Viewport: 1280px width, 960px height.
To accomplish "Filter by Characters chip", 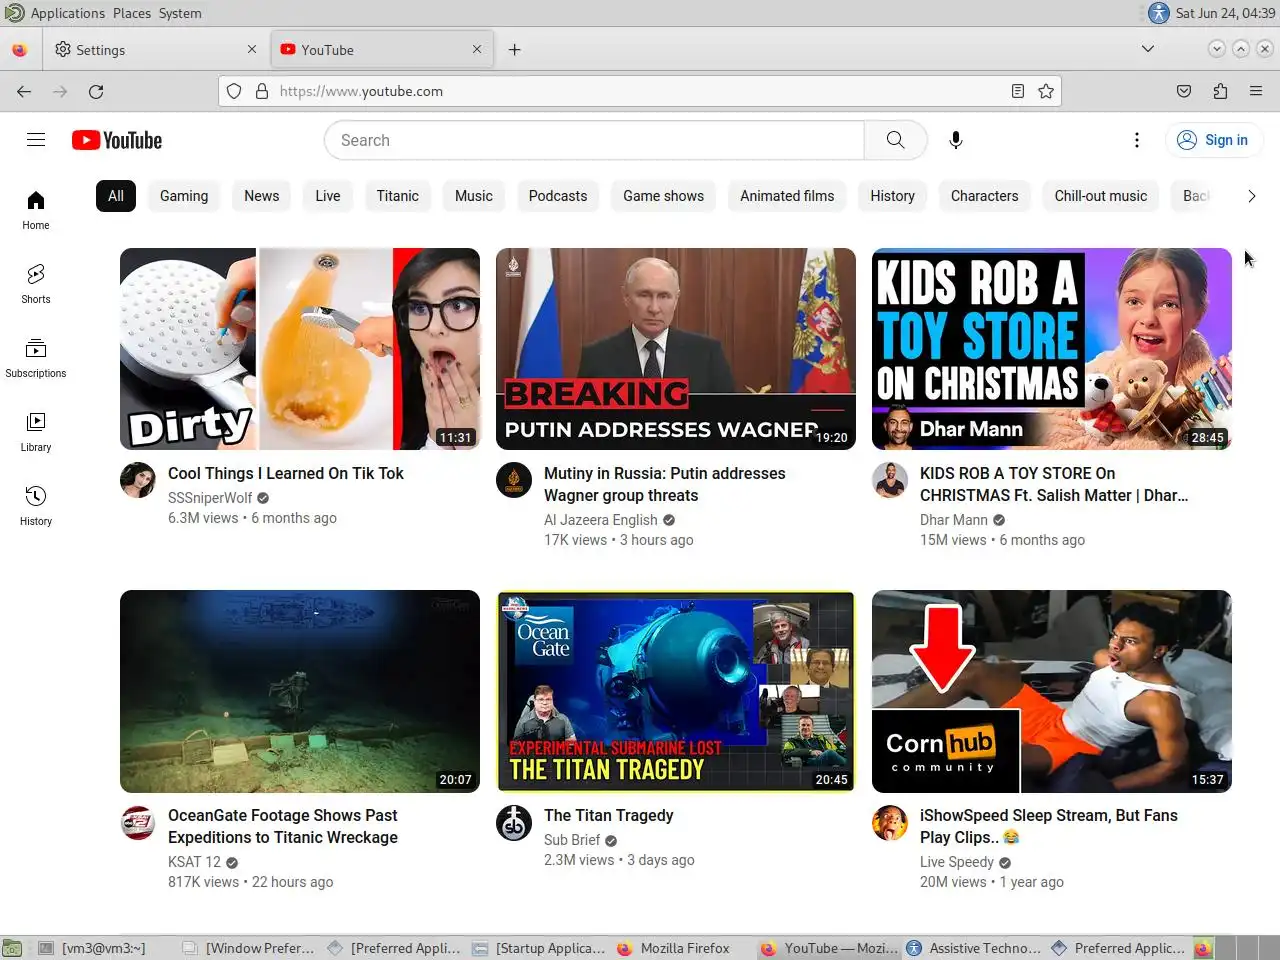I will 985,196.
